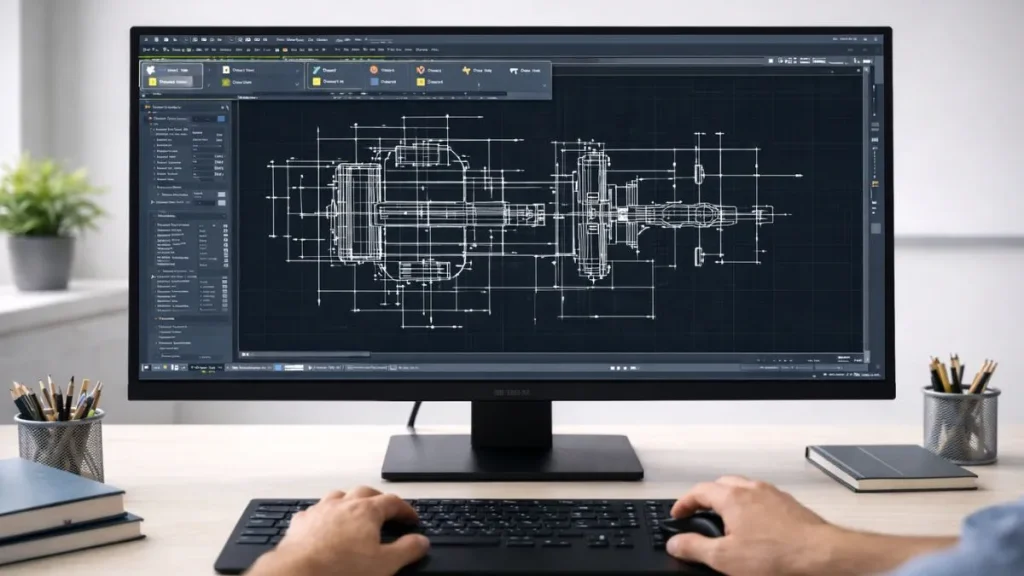Select the red angle measurement tool icon
The image size is (1024, 576).
(x=420, y=69)
